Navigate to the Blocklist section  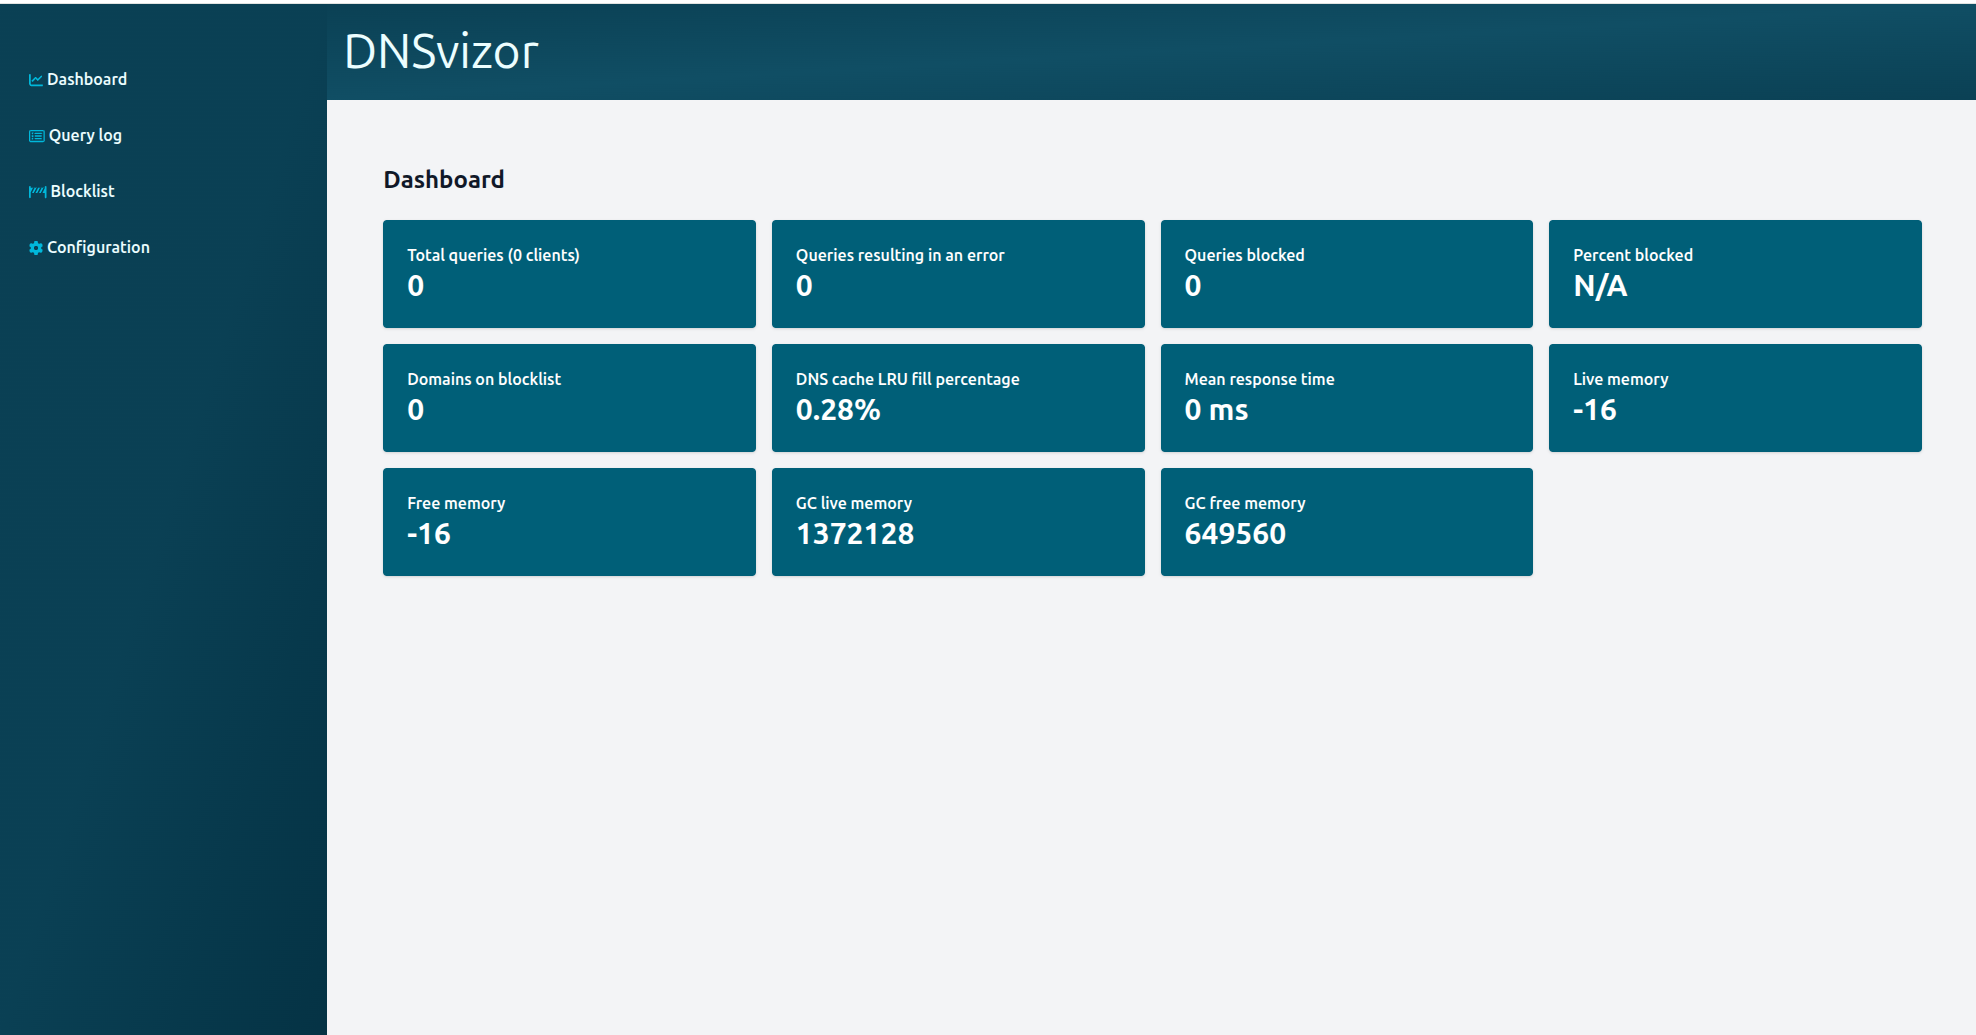(x=82, y=190)
